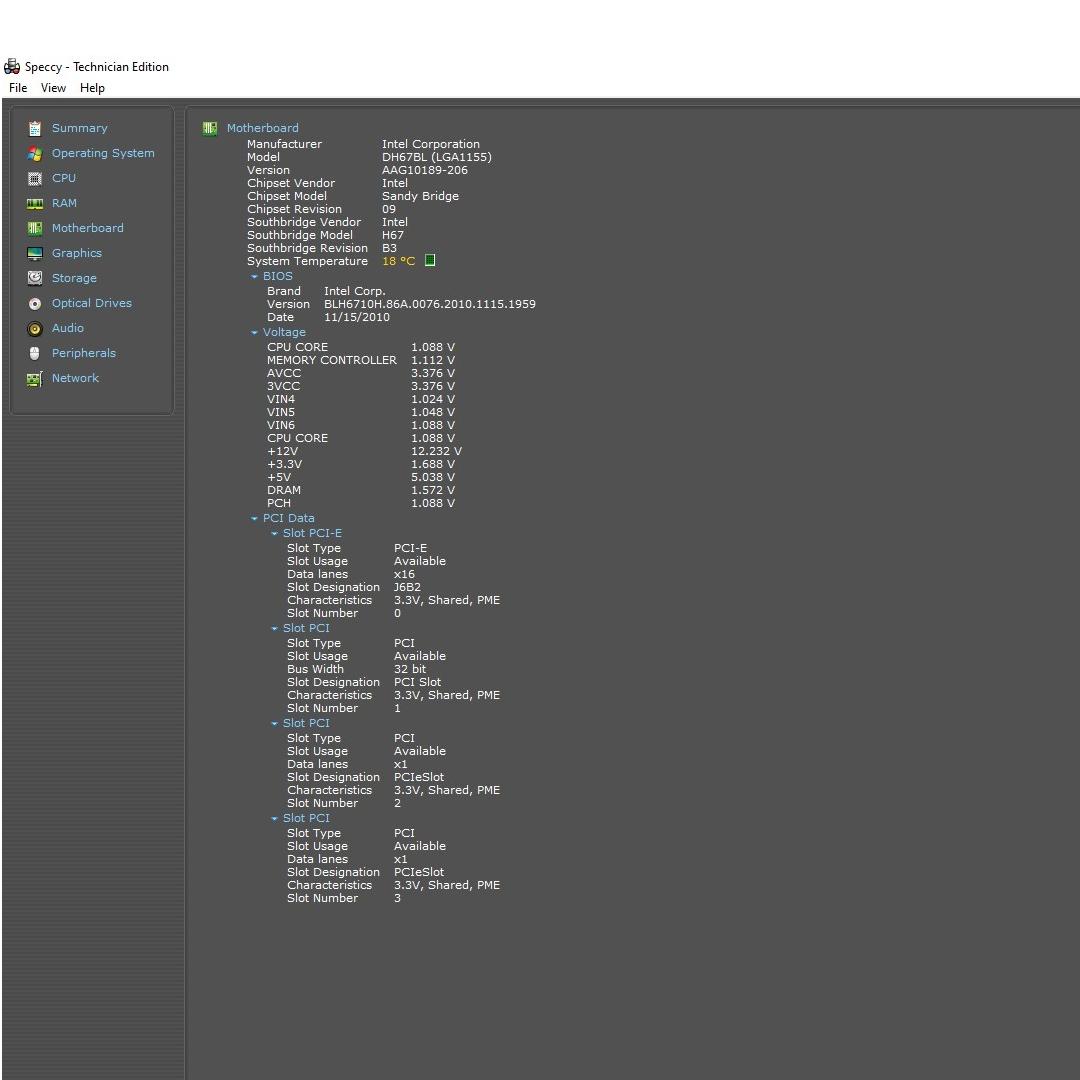Open the Graphics monitor icon
Image resolution: width=1080 pixels, height=1080 pixels.
coord(35,253)
